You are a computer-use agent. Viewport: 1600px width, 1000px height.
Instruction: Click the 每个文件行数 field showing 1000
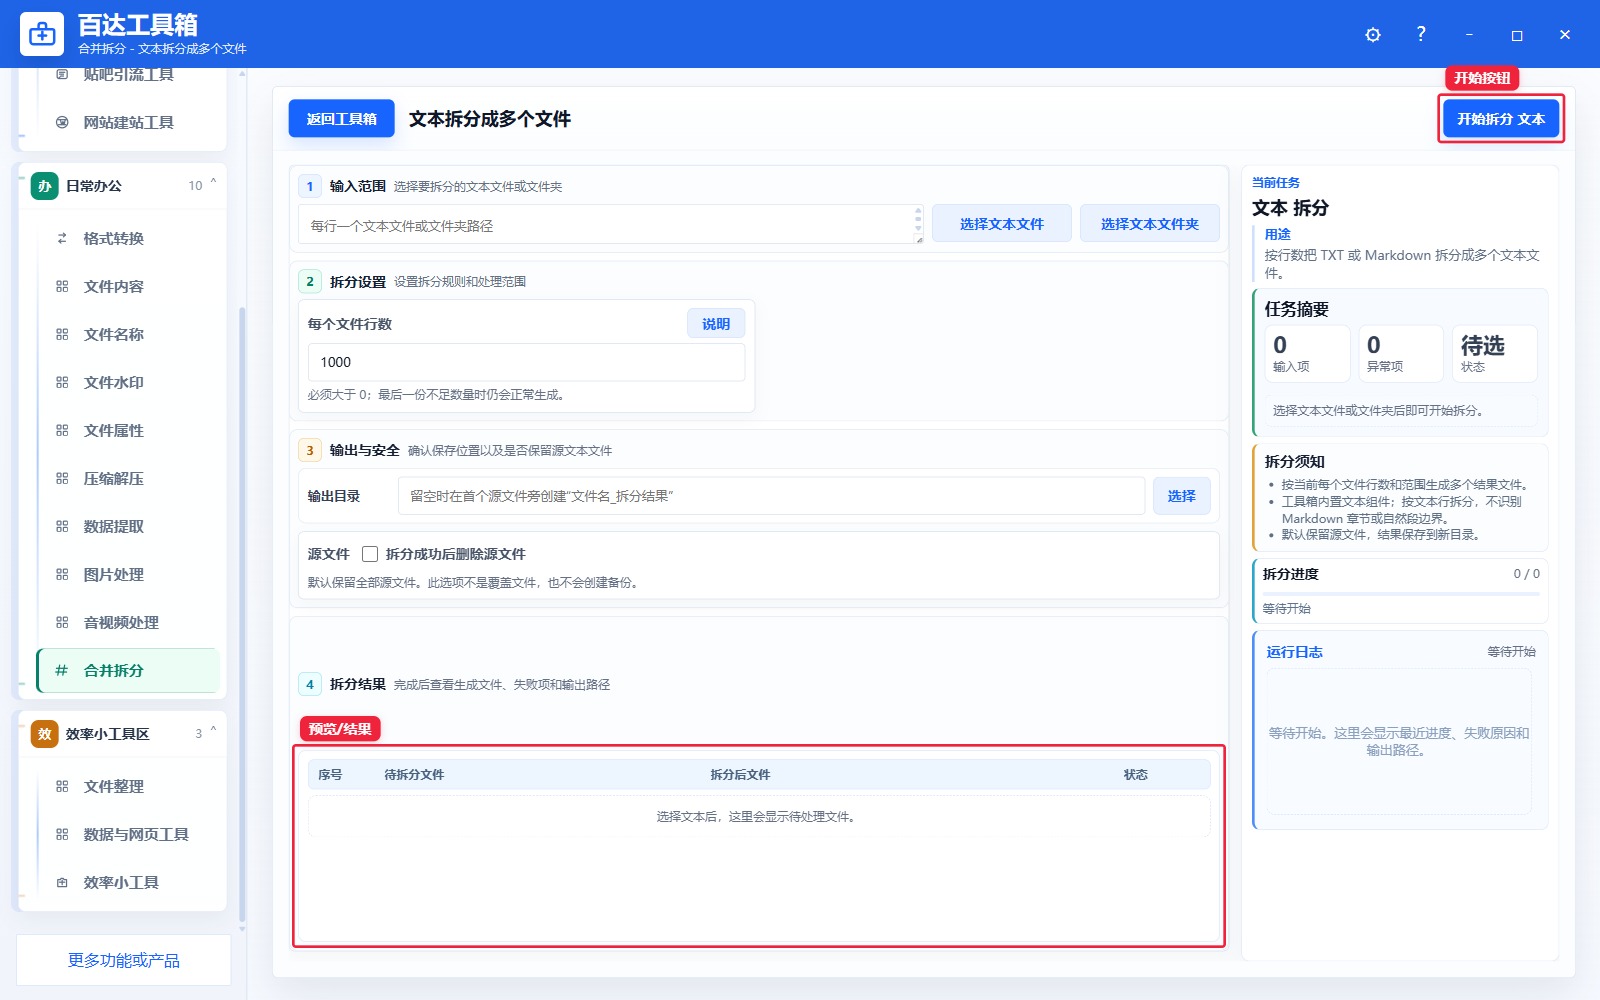[x=526, y=362]
